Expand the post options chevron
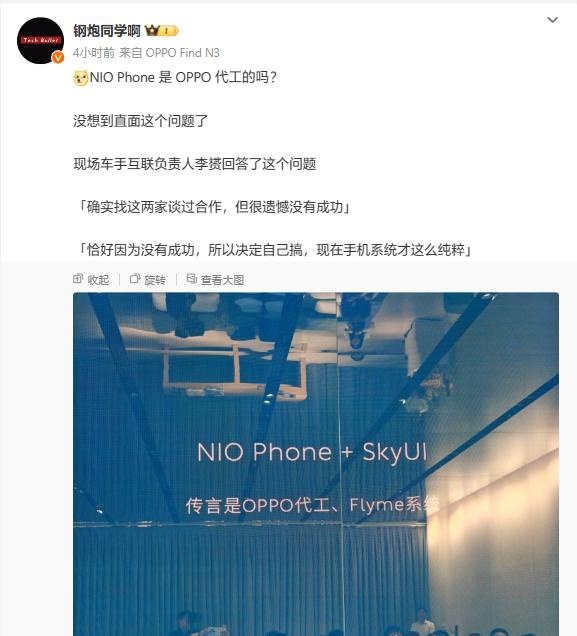This screenshot has width=577, height=636. [552, 20]
